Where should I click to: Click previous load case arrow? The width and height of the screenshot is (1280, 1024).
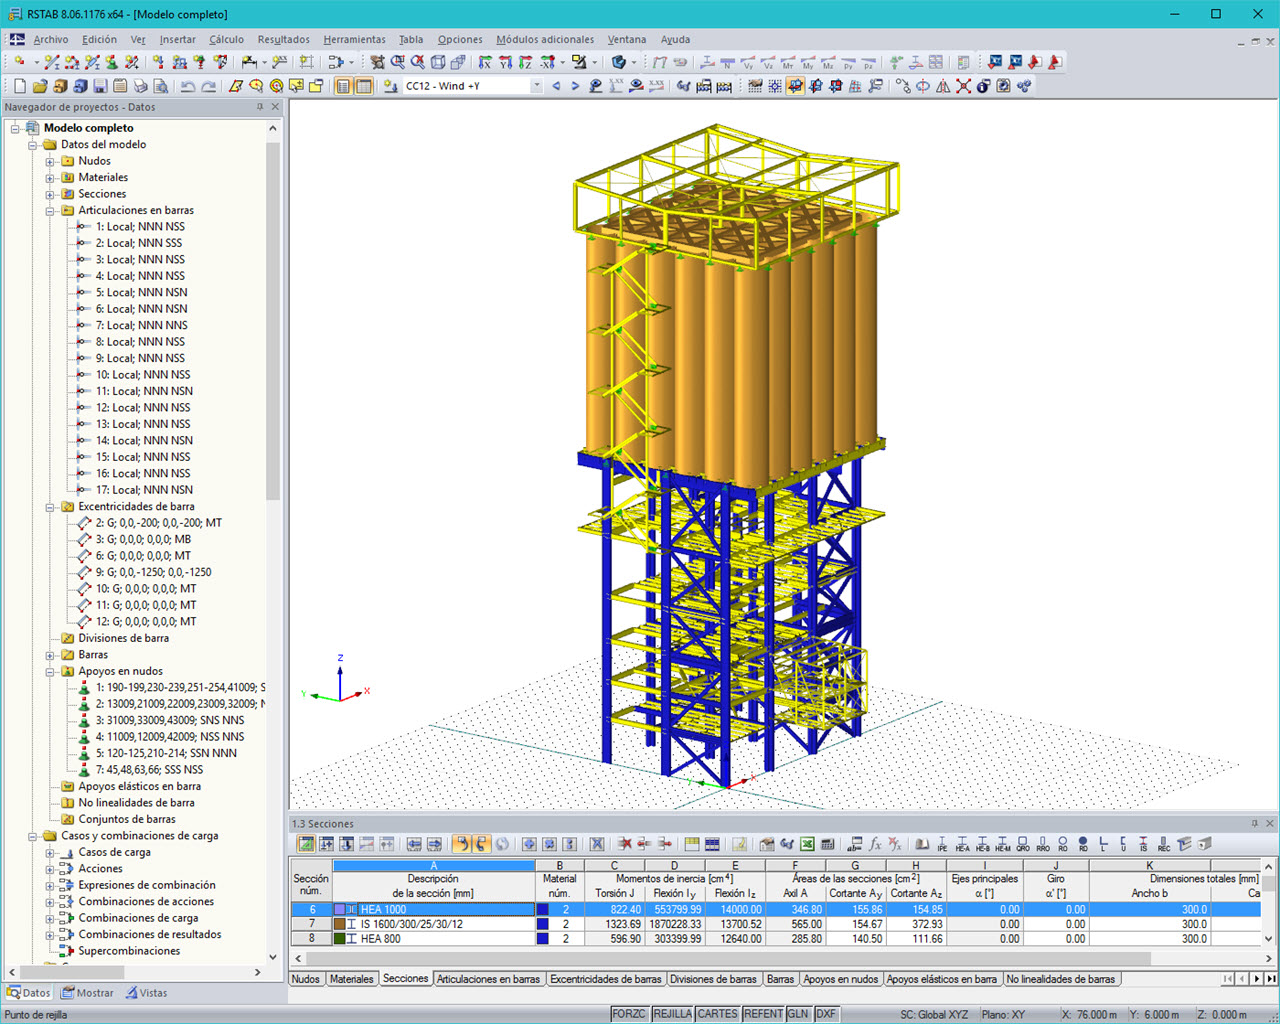pos(557,87)
